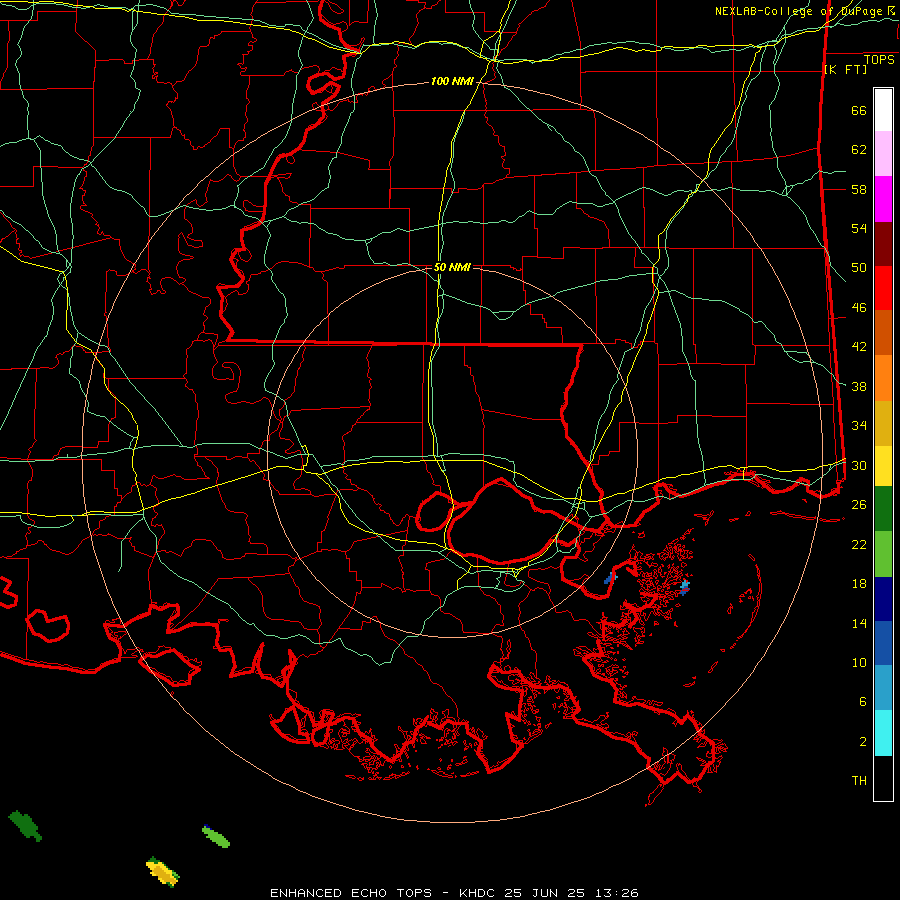Viewport: 900px width, 900px height.
Task: Click the white swatch on the tops scale
Action: click(883, 110)
